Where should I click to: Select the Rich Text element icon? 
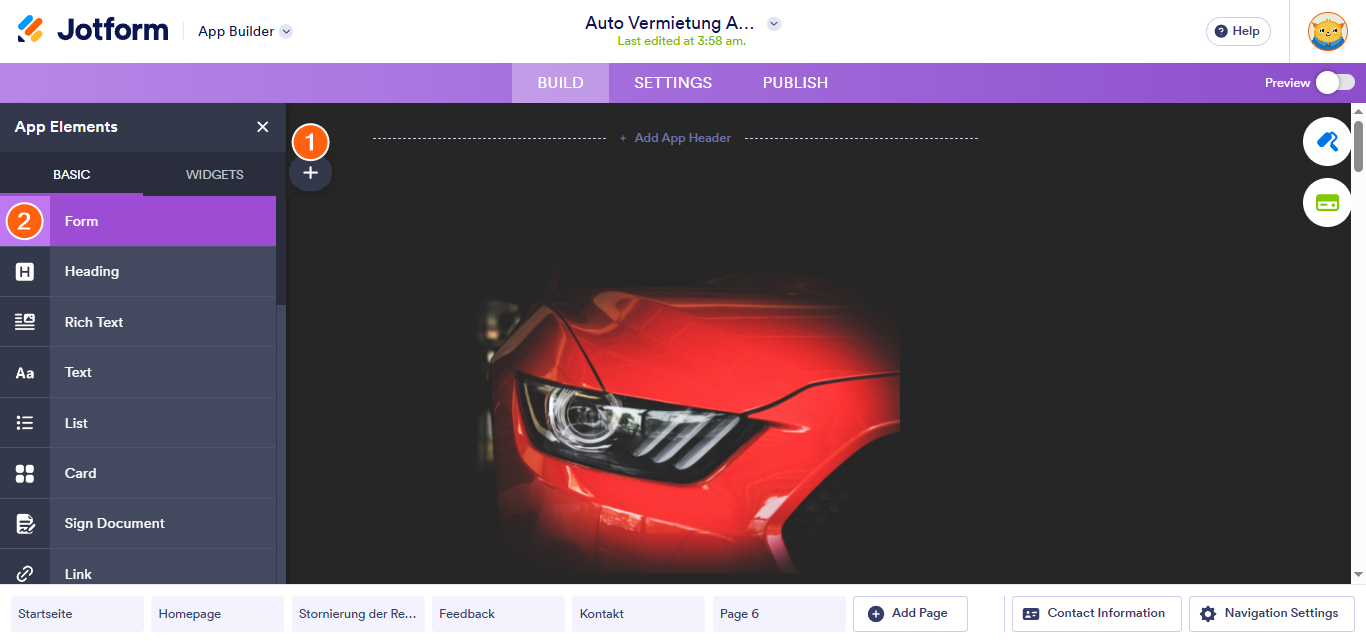[25, 322]
